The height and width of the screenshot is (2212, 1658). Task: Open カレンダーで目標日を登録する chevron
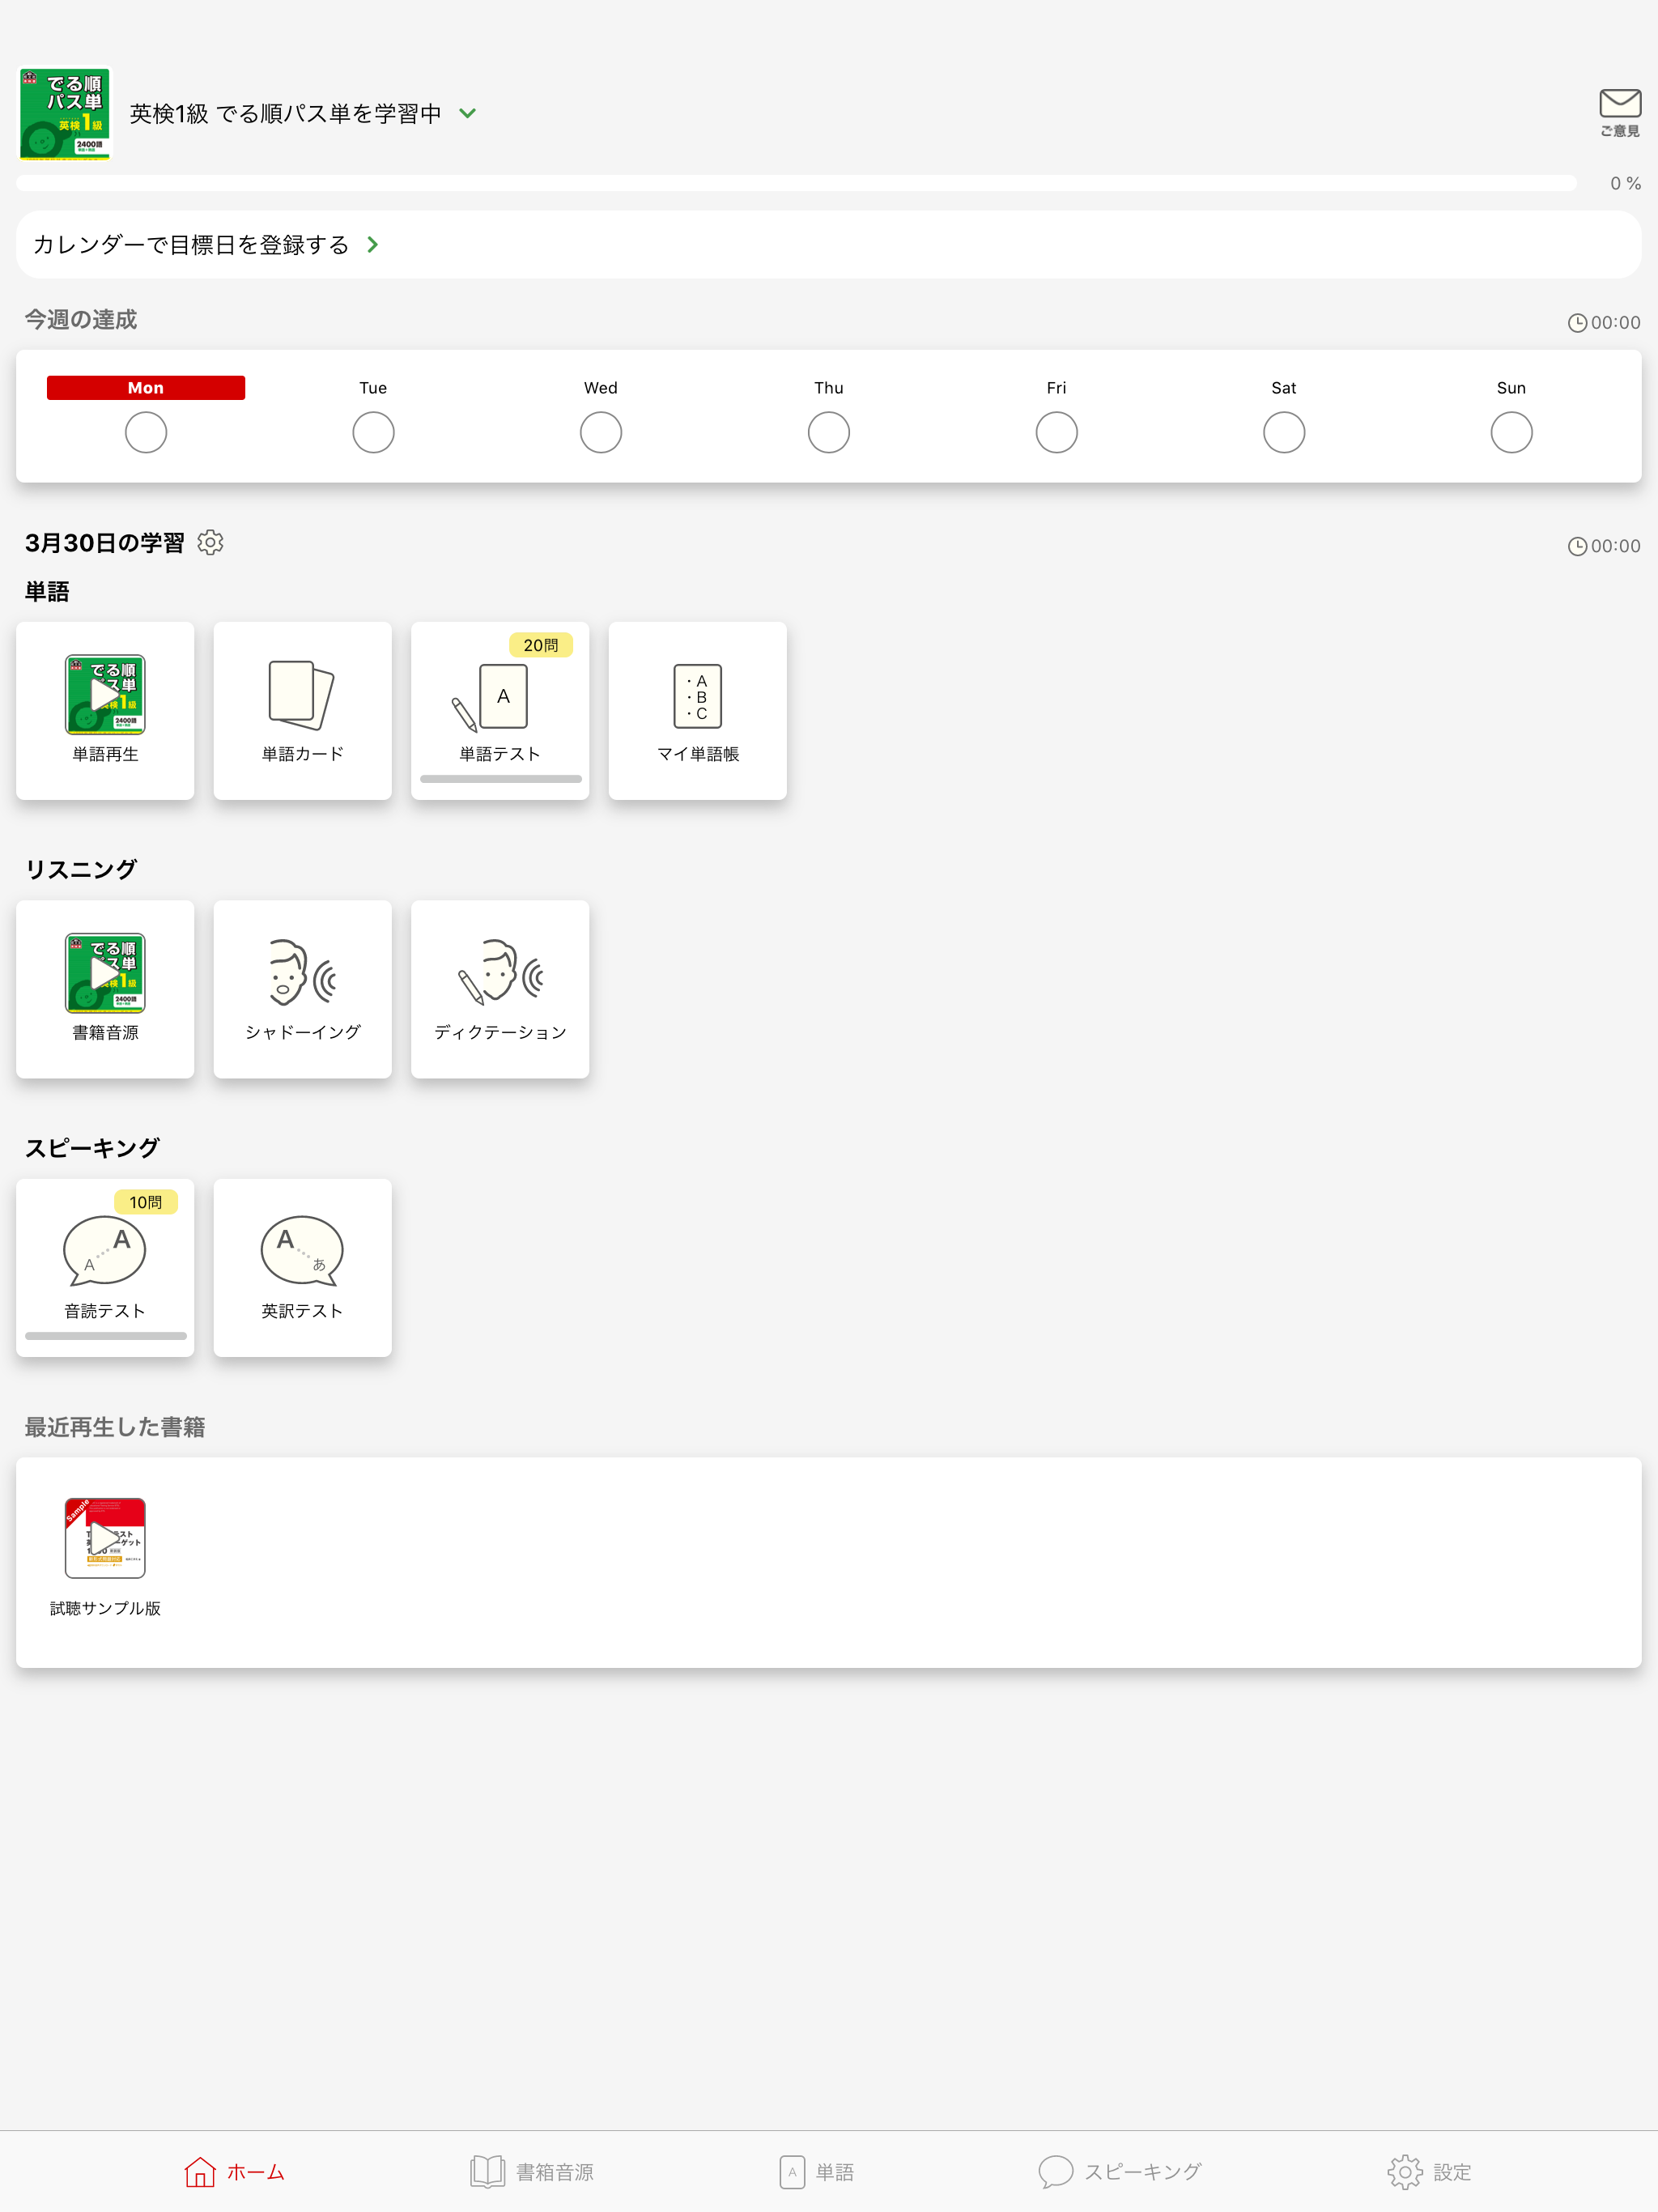(x=372, y=245)
